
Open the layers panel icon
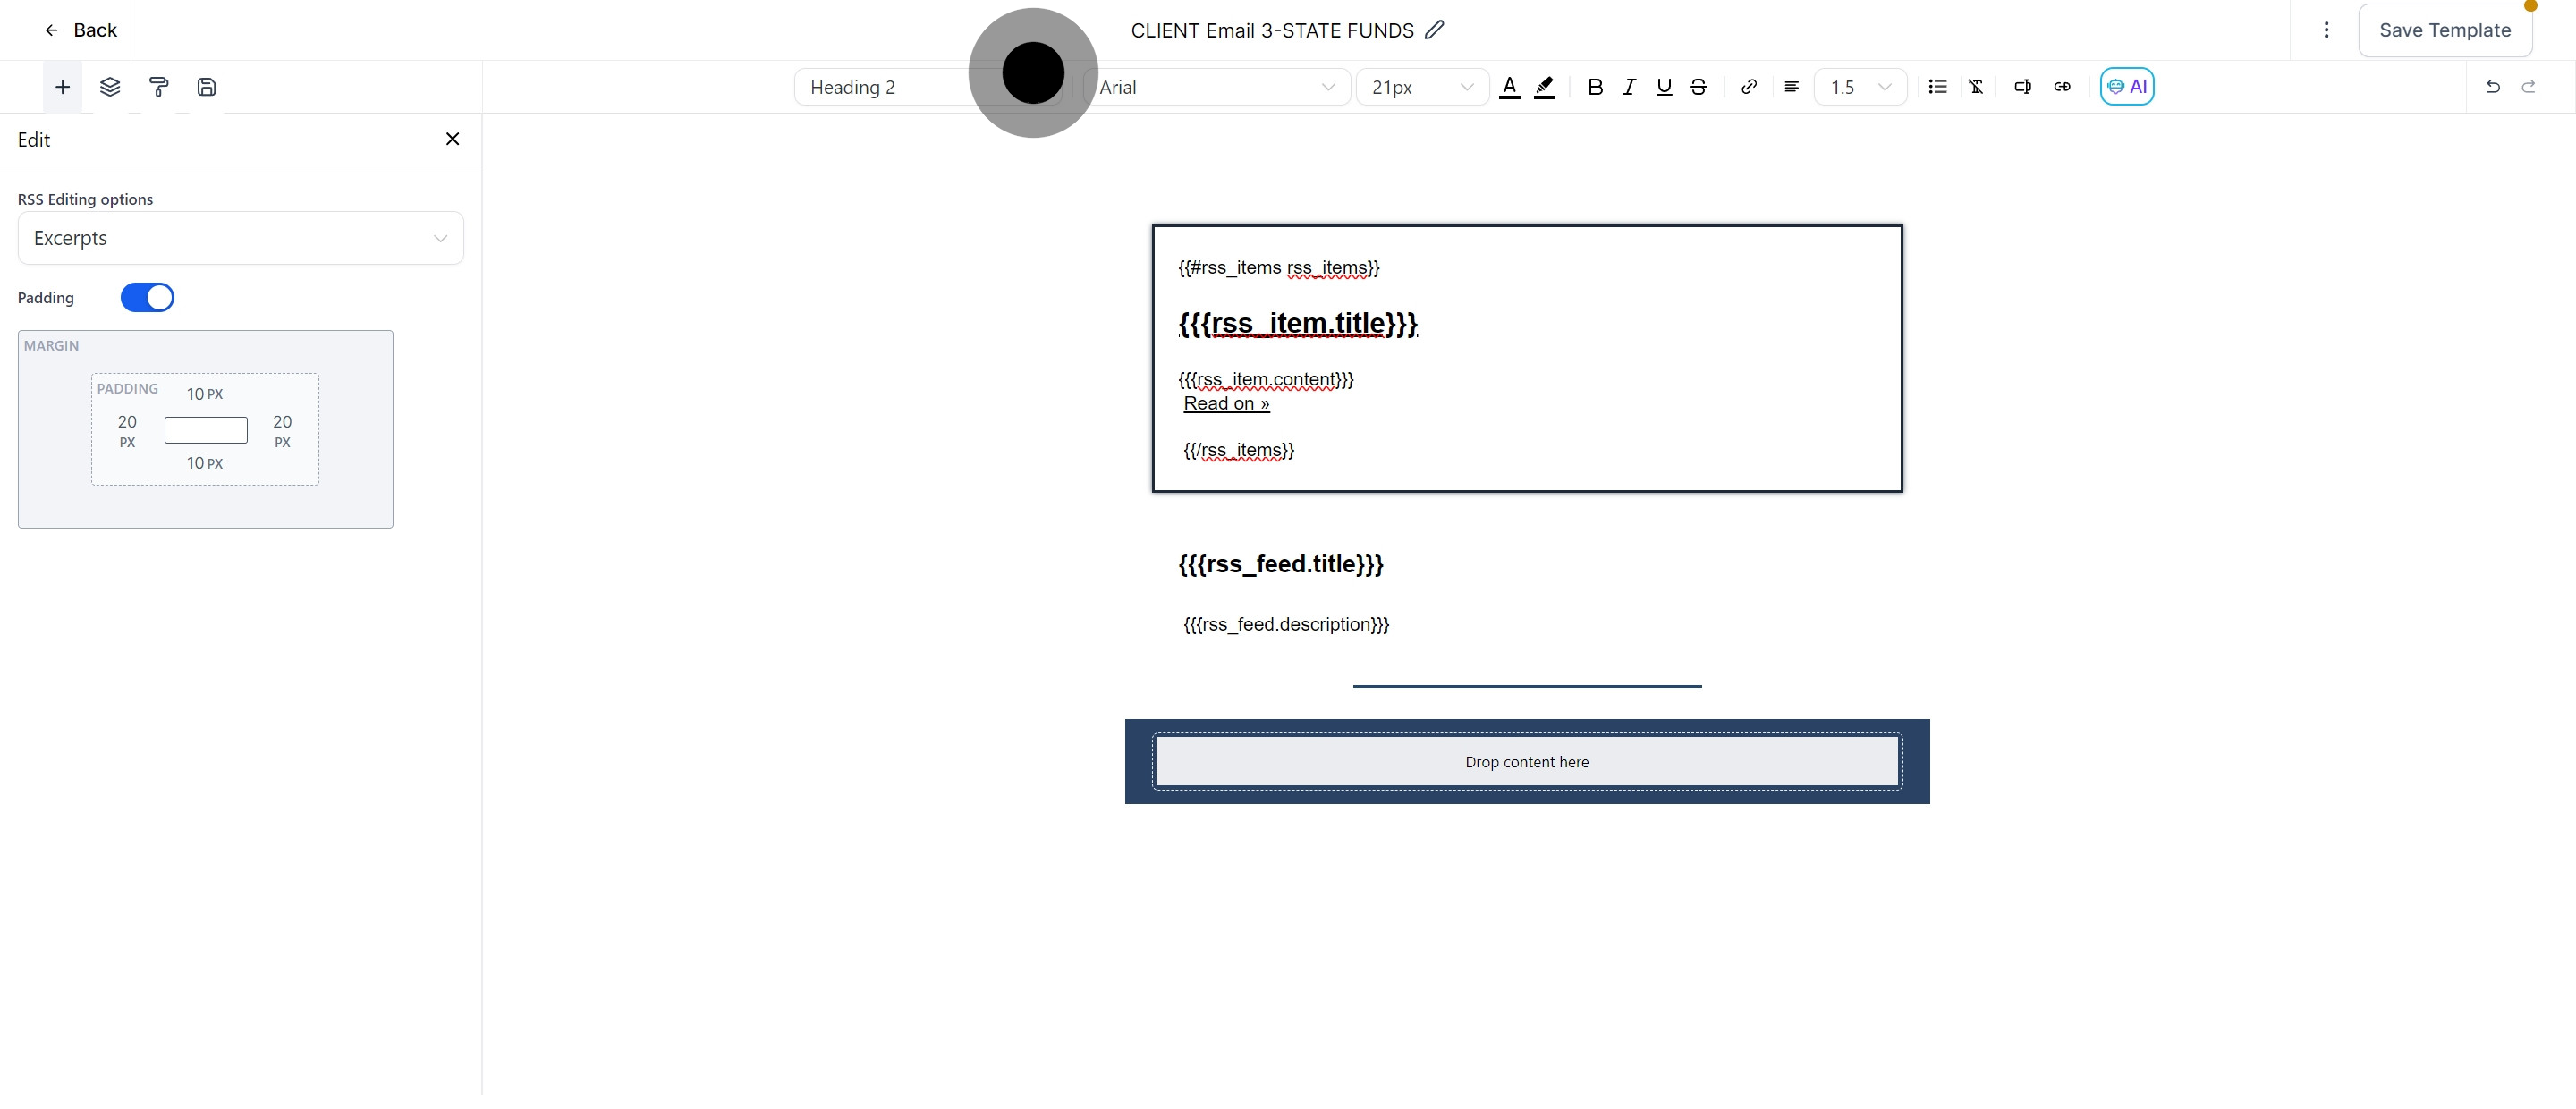click(110, 87)
